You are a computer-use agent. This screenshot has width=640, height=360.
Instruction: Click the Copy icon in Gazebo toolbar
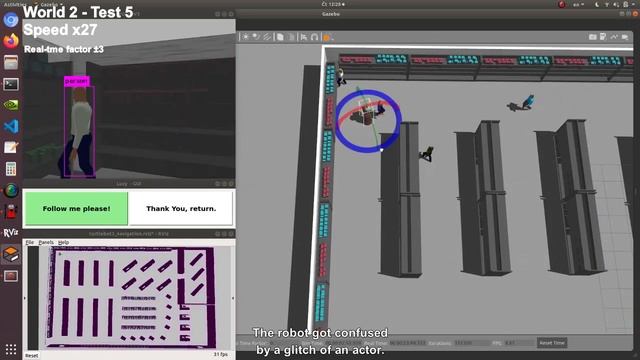coord(280,37)
